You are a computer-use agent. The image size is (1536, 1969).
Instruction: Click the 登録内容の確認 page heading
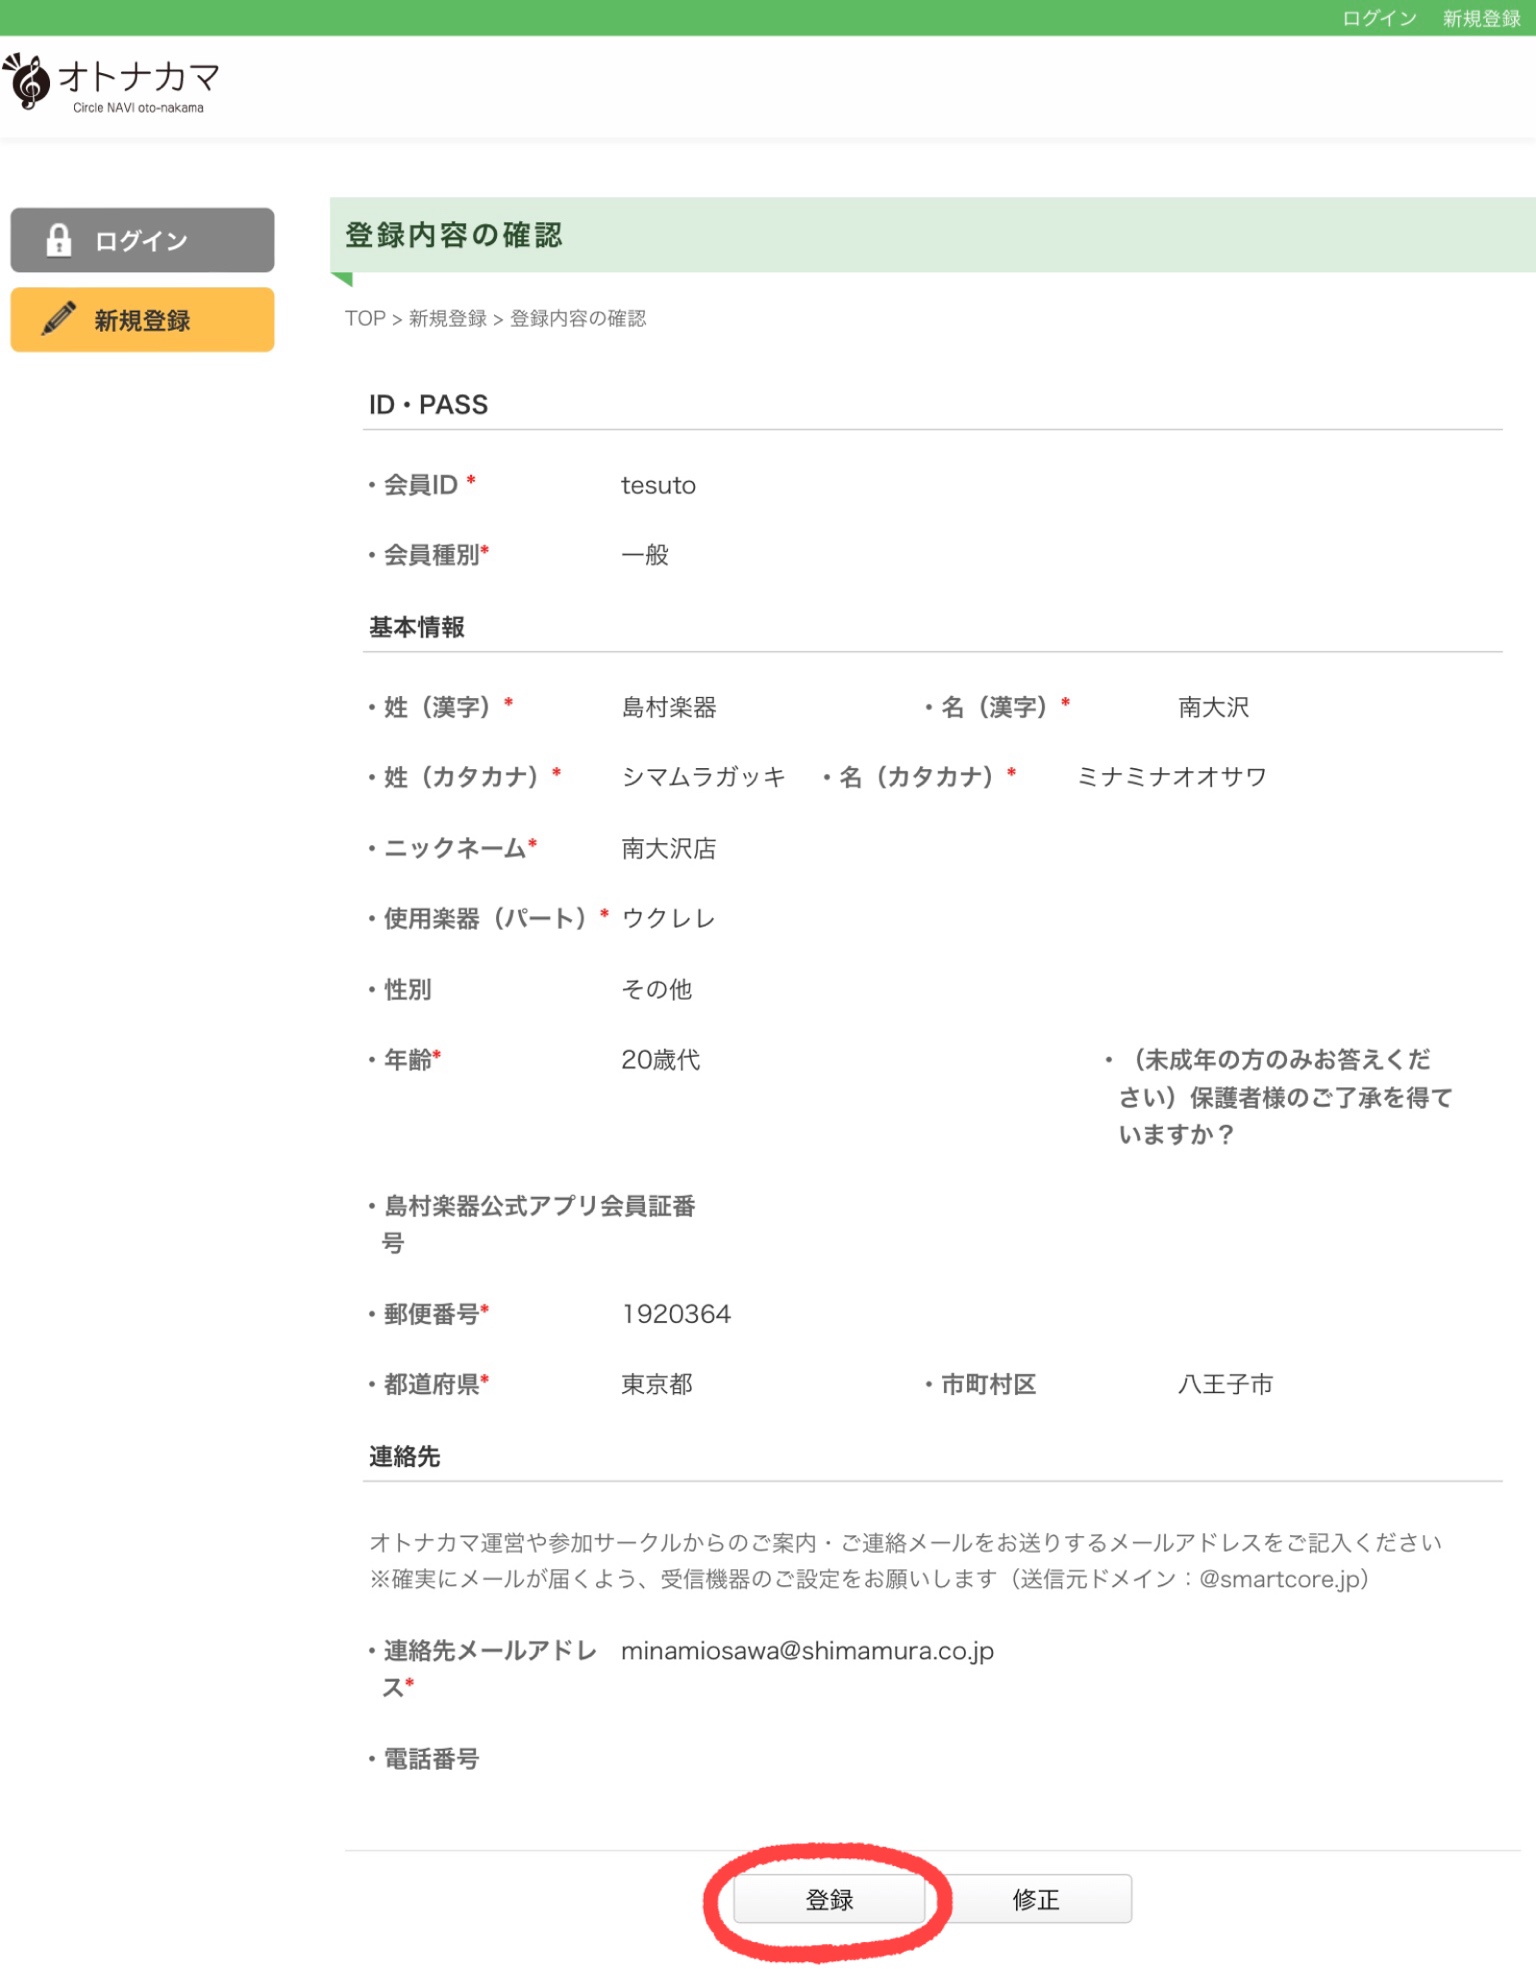[454, 235]
